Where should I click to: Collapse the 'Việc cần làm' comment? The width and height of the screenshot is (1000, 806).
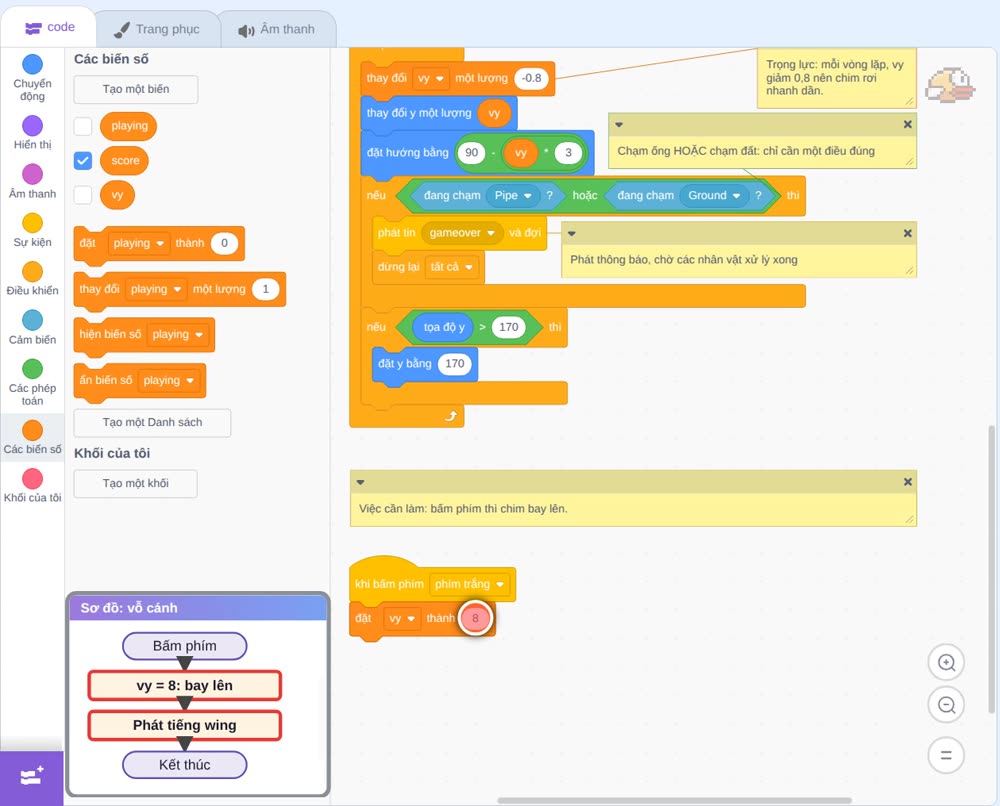pos(360,482)
